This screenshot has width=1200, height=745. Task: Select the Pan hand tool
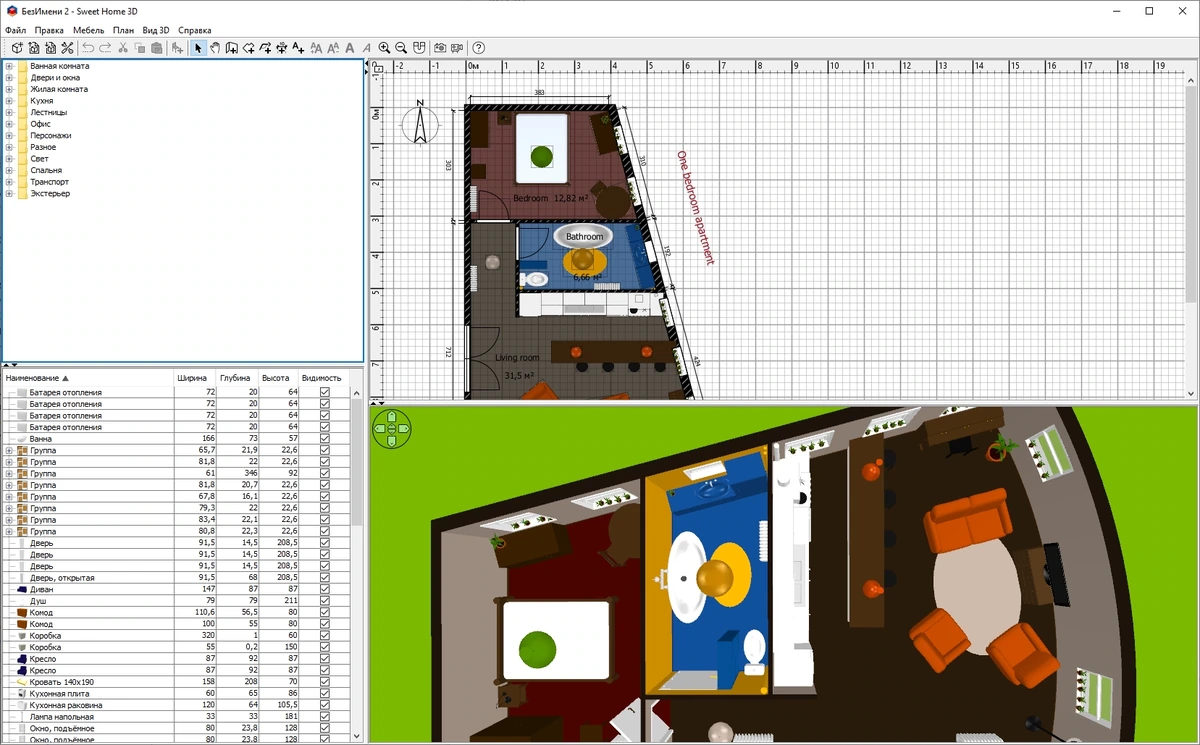point(215,48)
